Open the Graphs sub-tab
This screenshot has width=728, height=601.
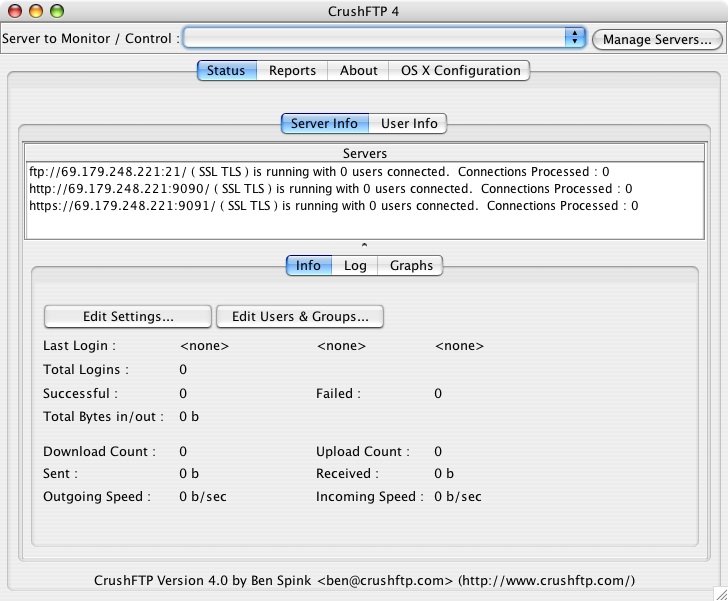coord(410,265)
